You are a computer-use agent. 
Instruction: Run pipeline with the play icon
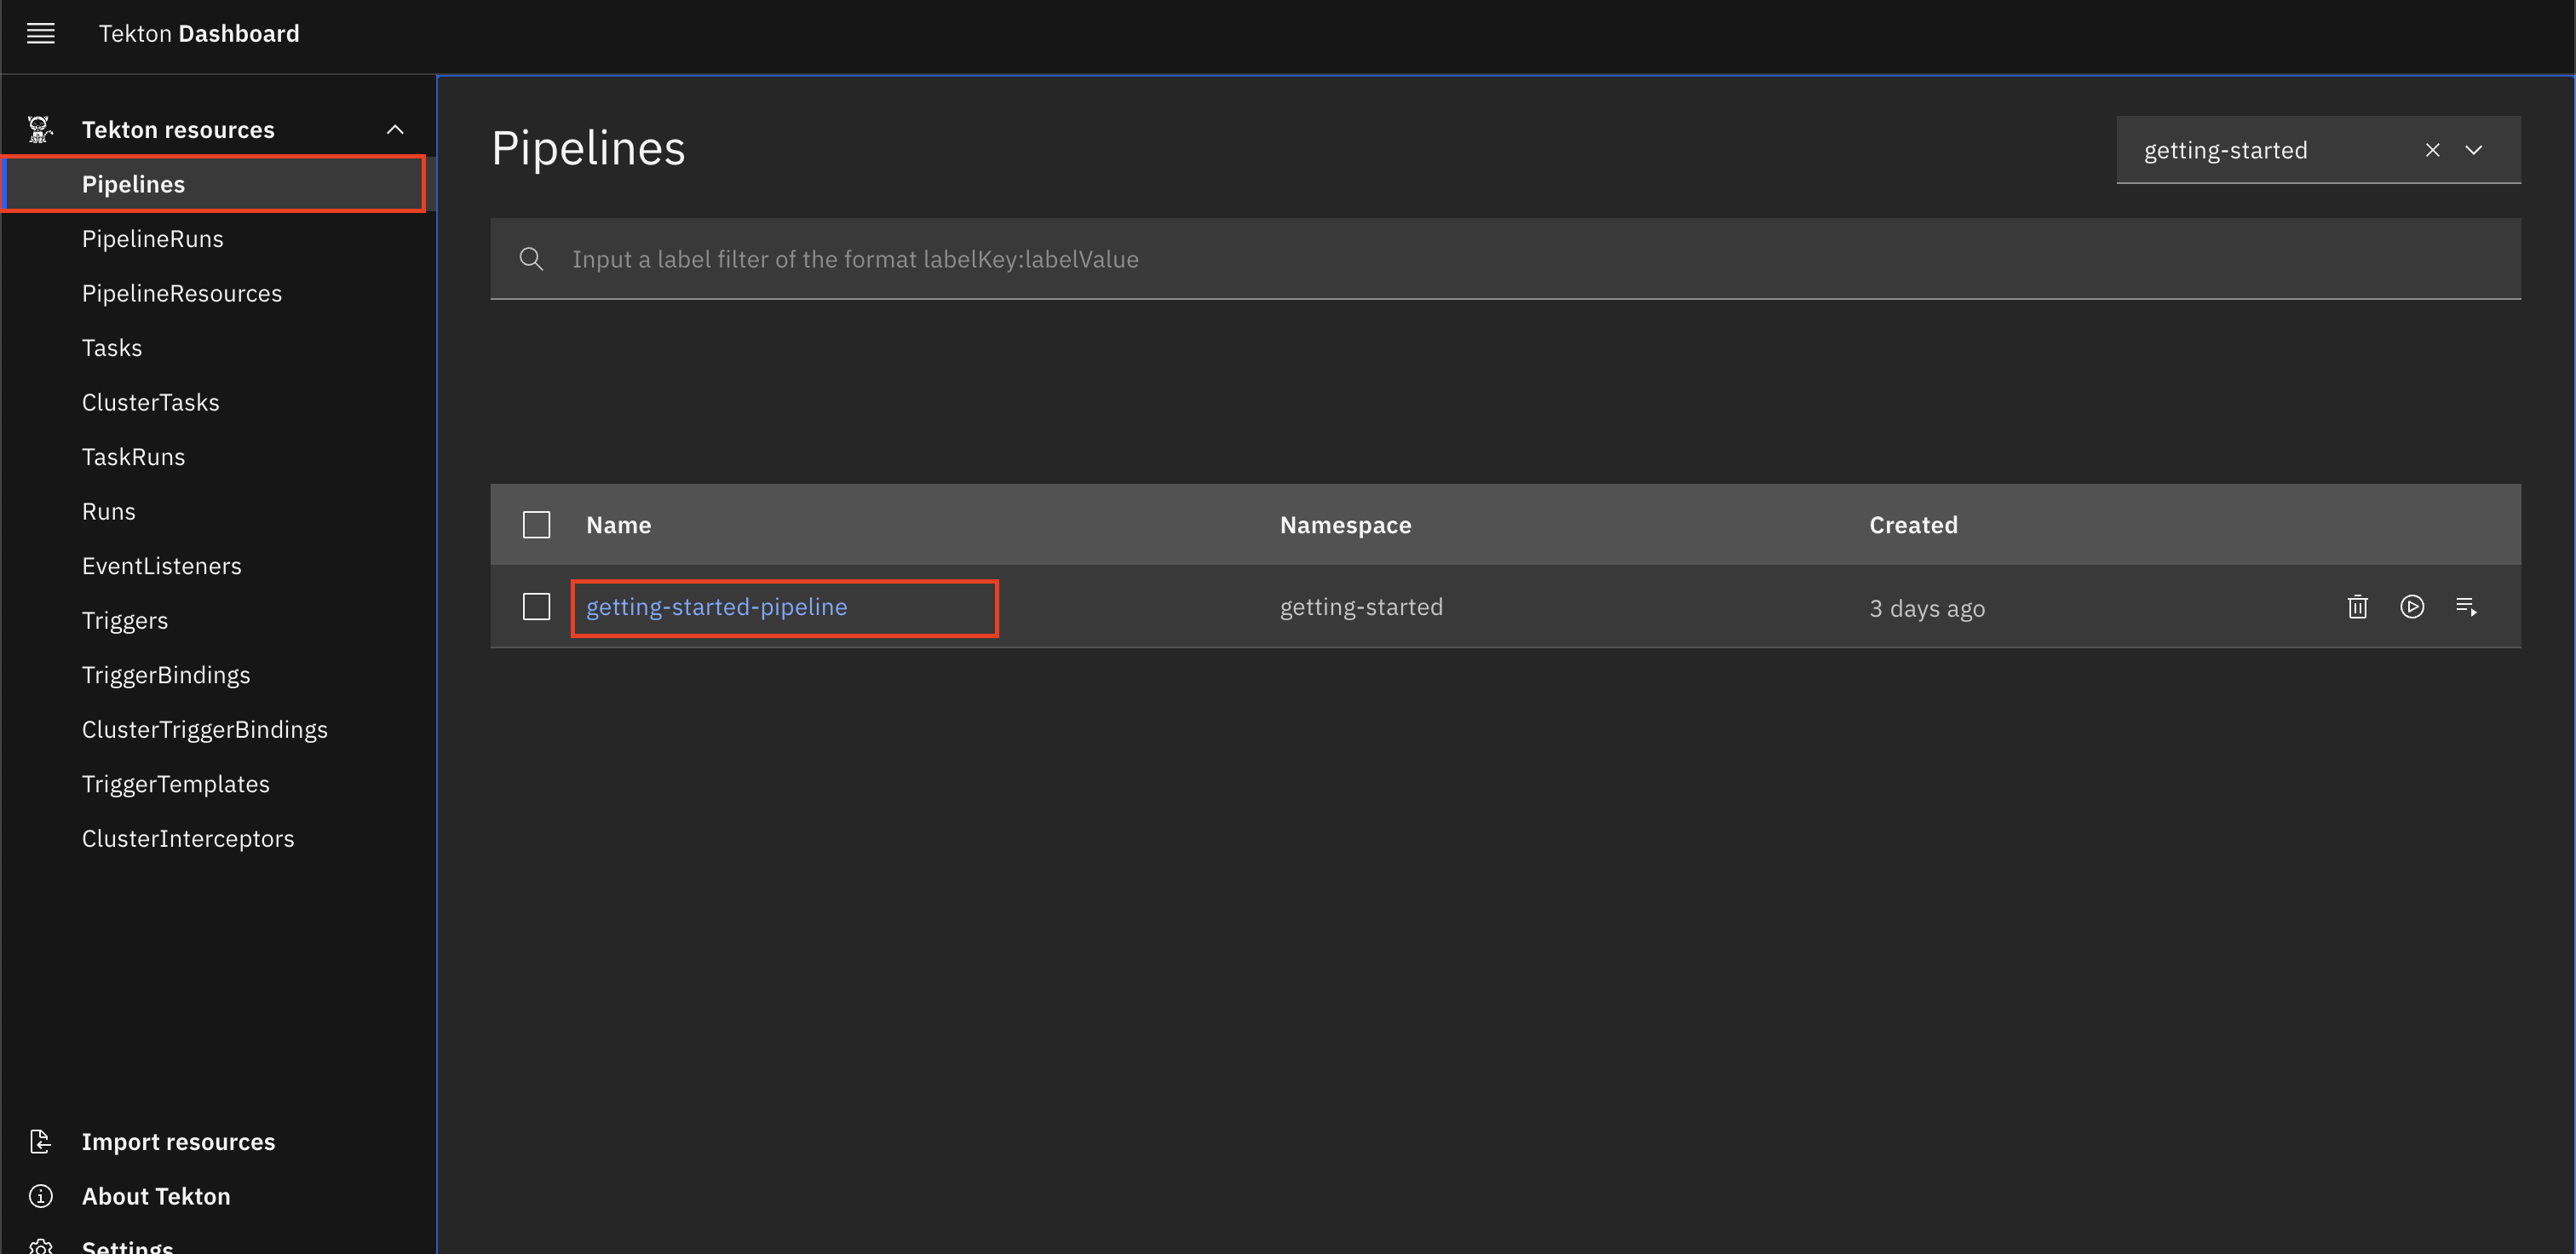(2411, 606)
